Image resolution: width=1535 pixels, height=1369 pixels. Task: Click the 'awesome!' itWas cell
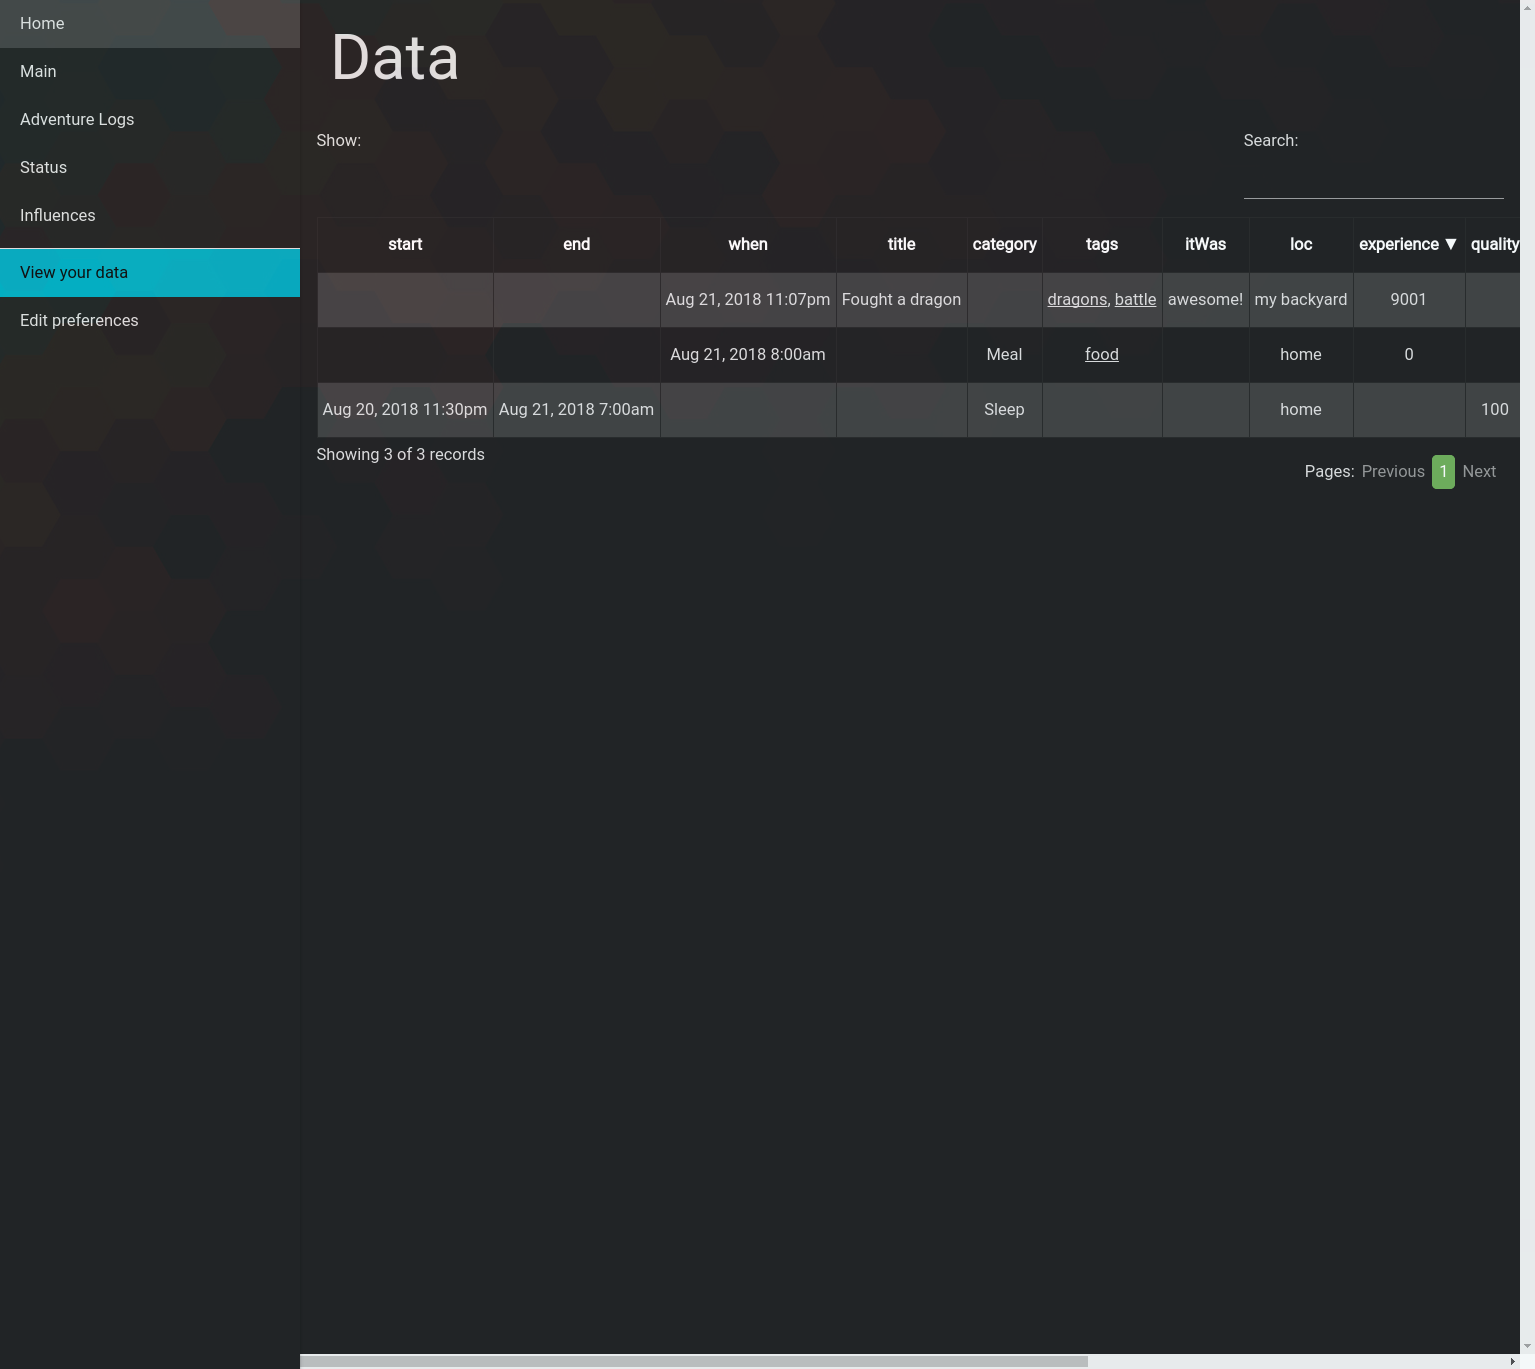click(x=1205, y=299)
